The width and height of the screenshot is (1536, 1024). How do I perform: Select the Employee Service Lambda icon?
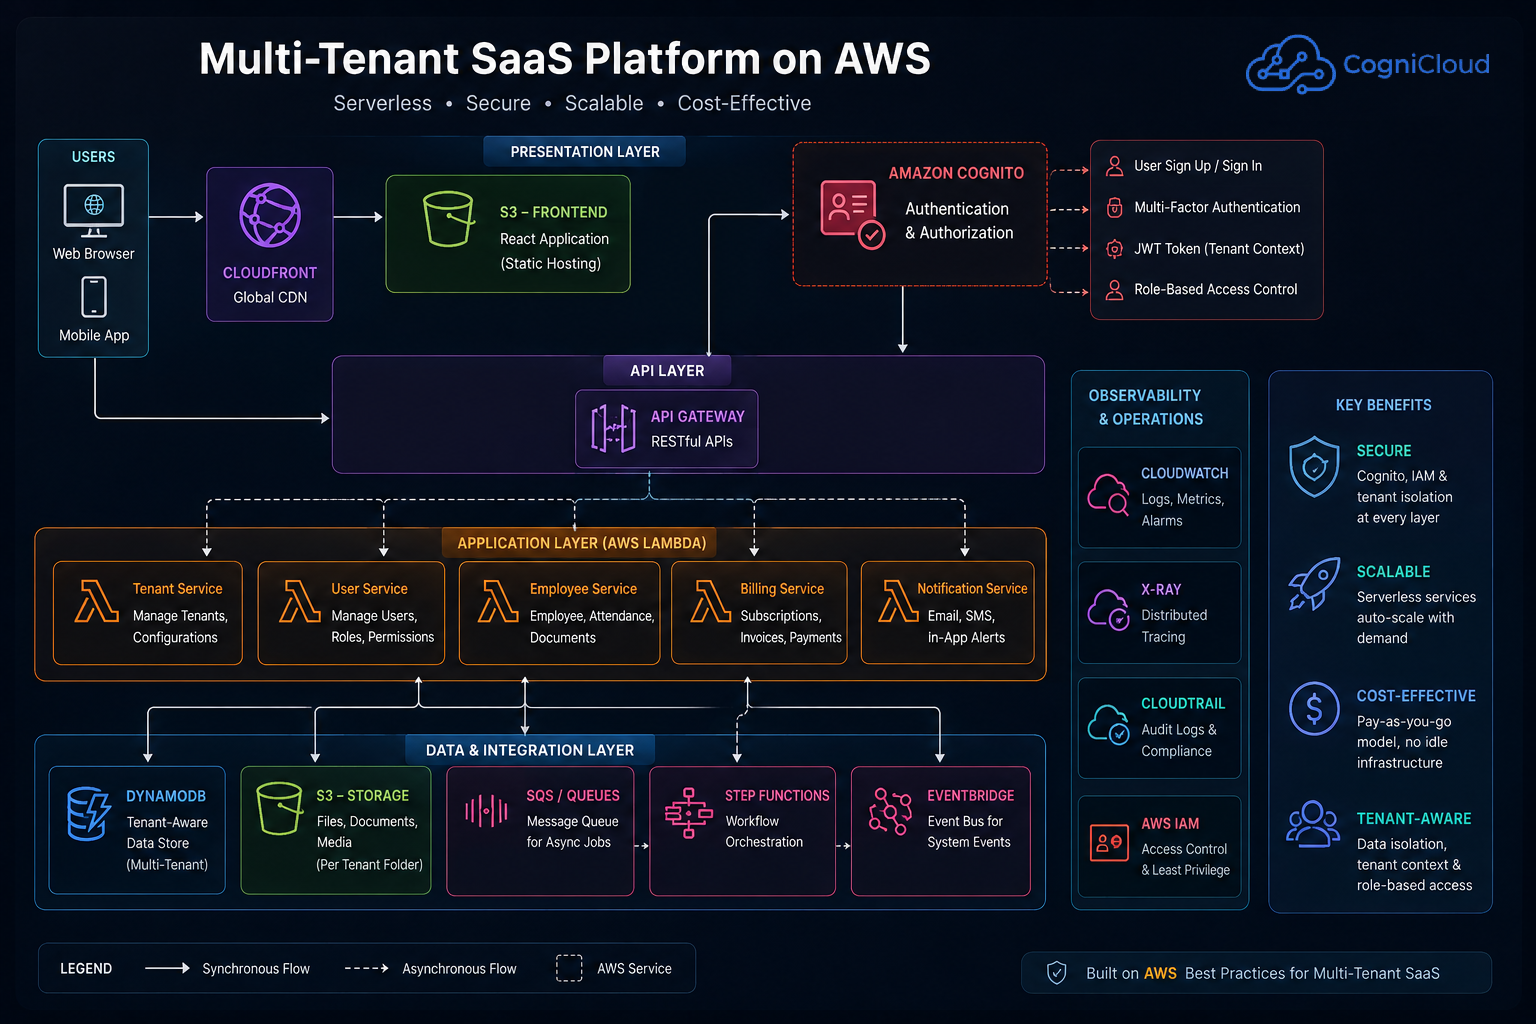point(498,601)
